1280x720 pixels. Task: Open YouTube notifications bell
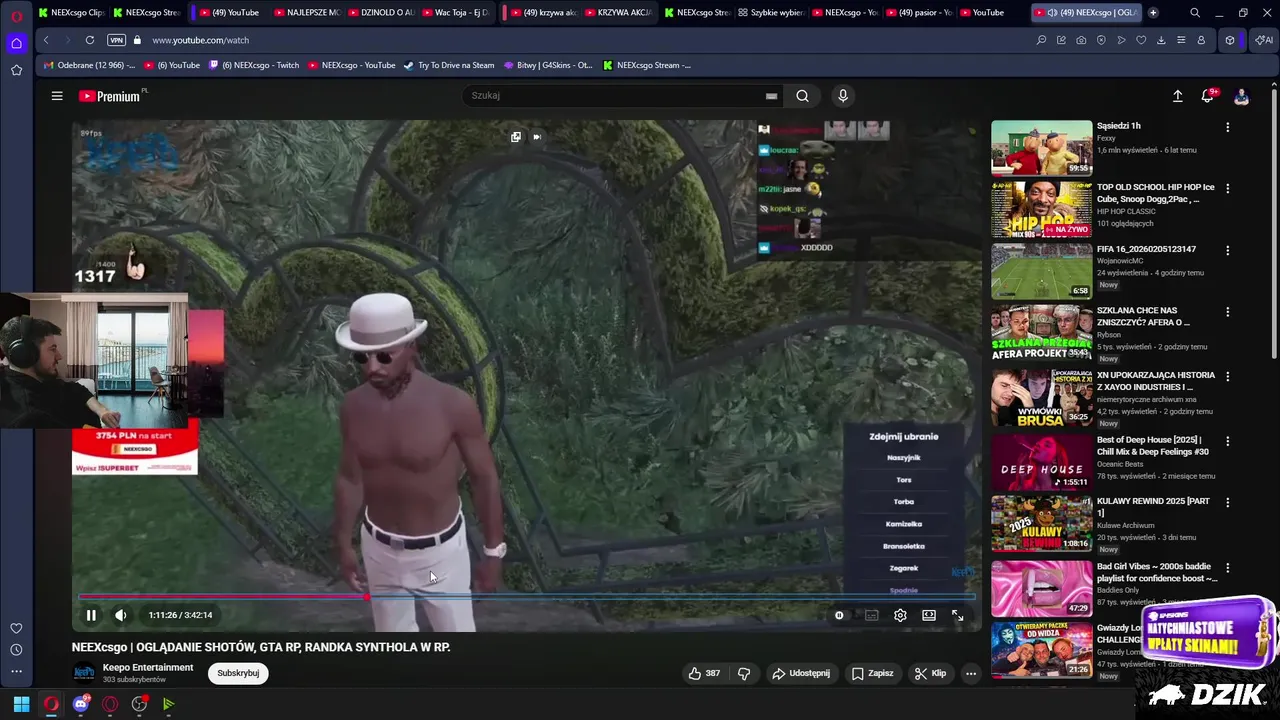click(x=1207, y=96)
